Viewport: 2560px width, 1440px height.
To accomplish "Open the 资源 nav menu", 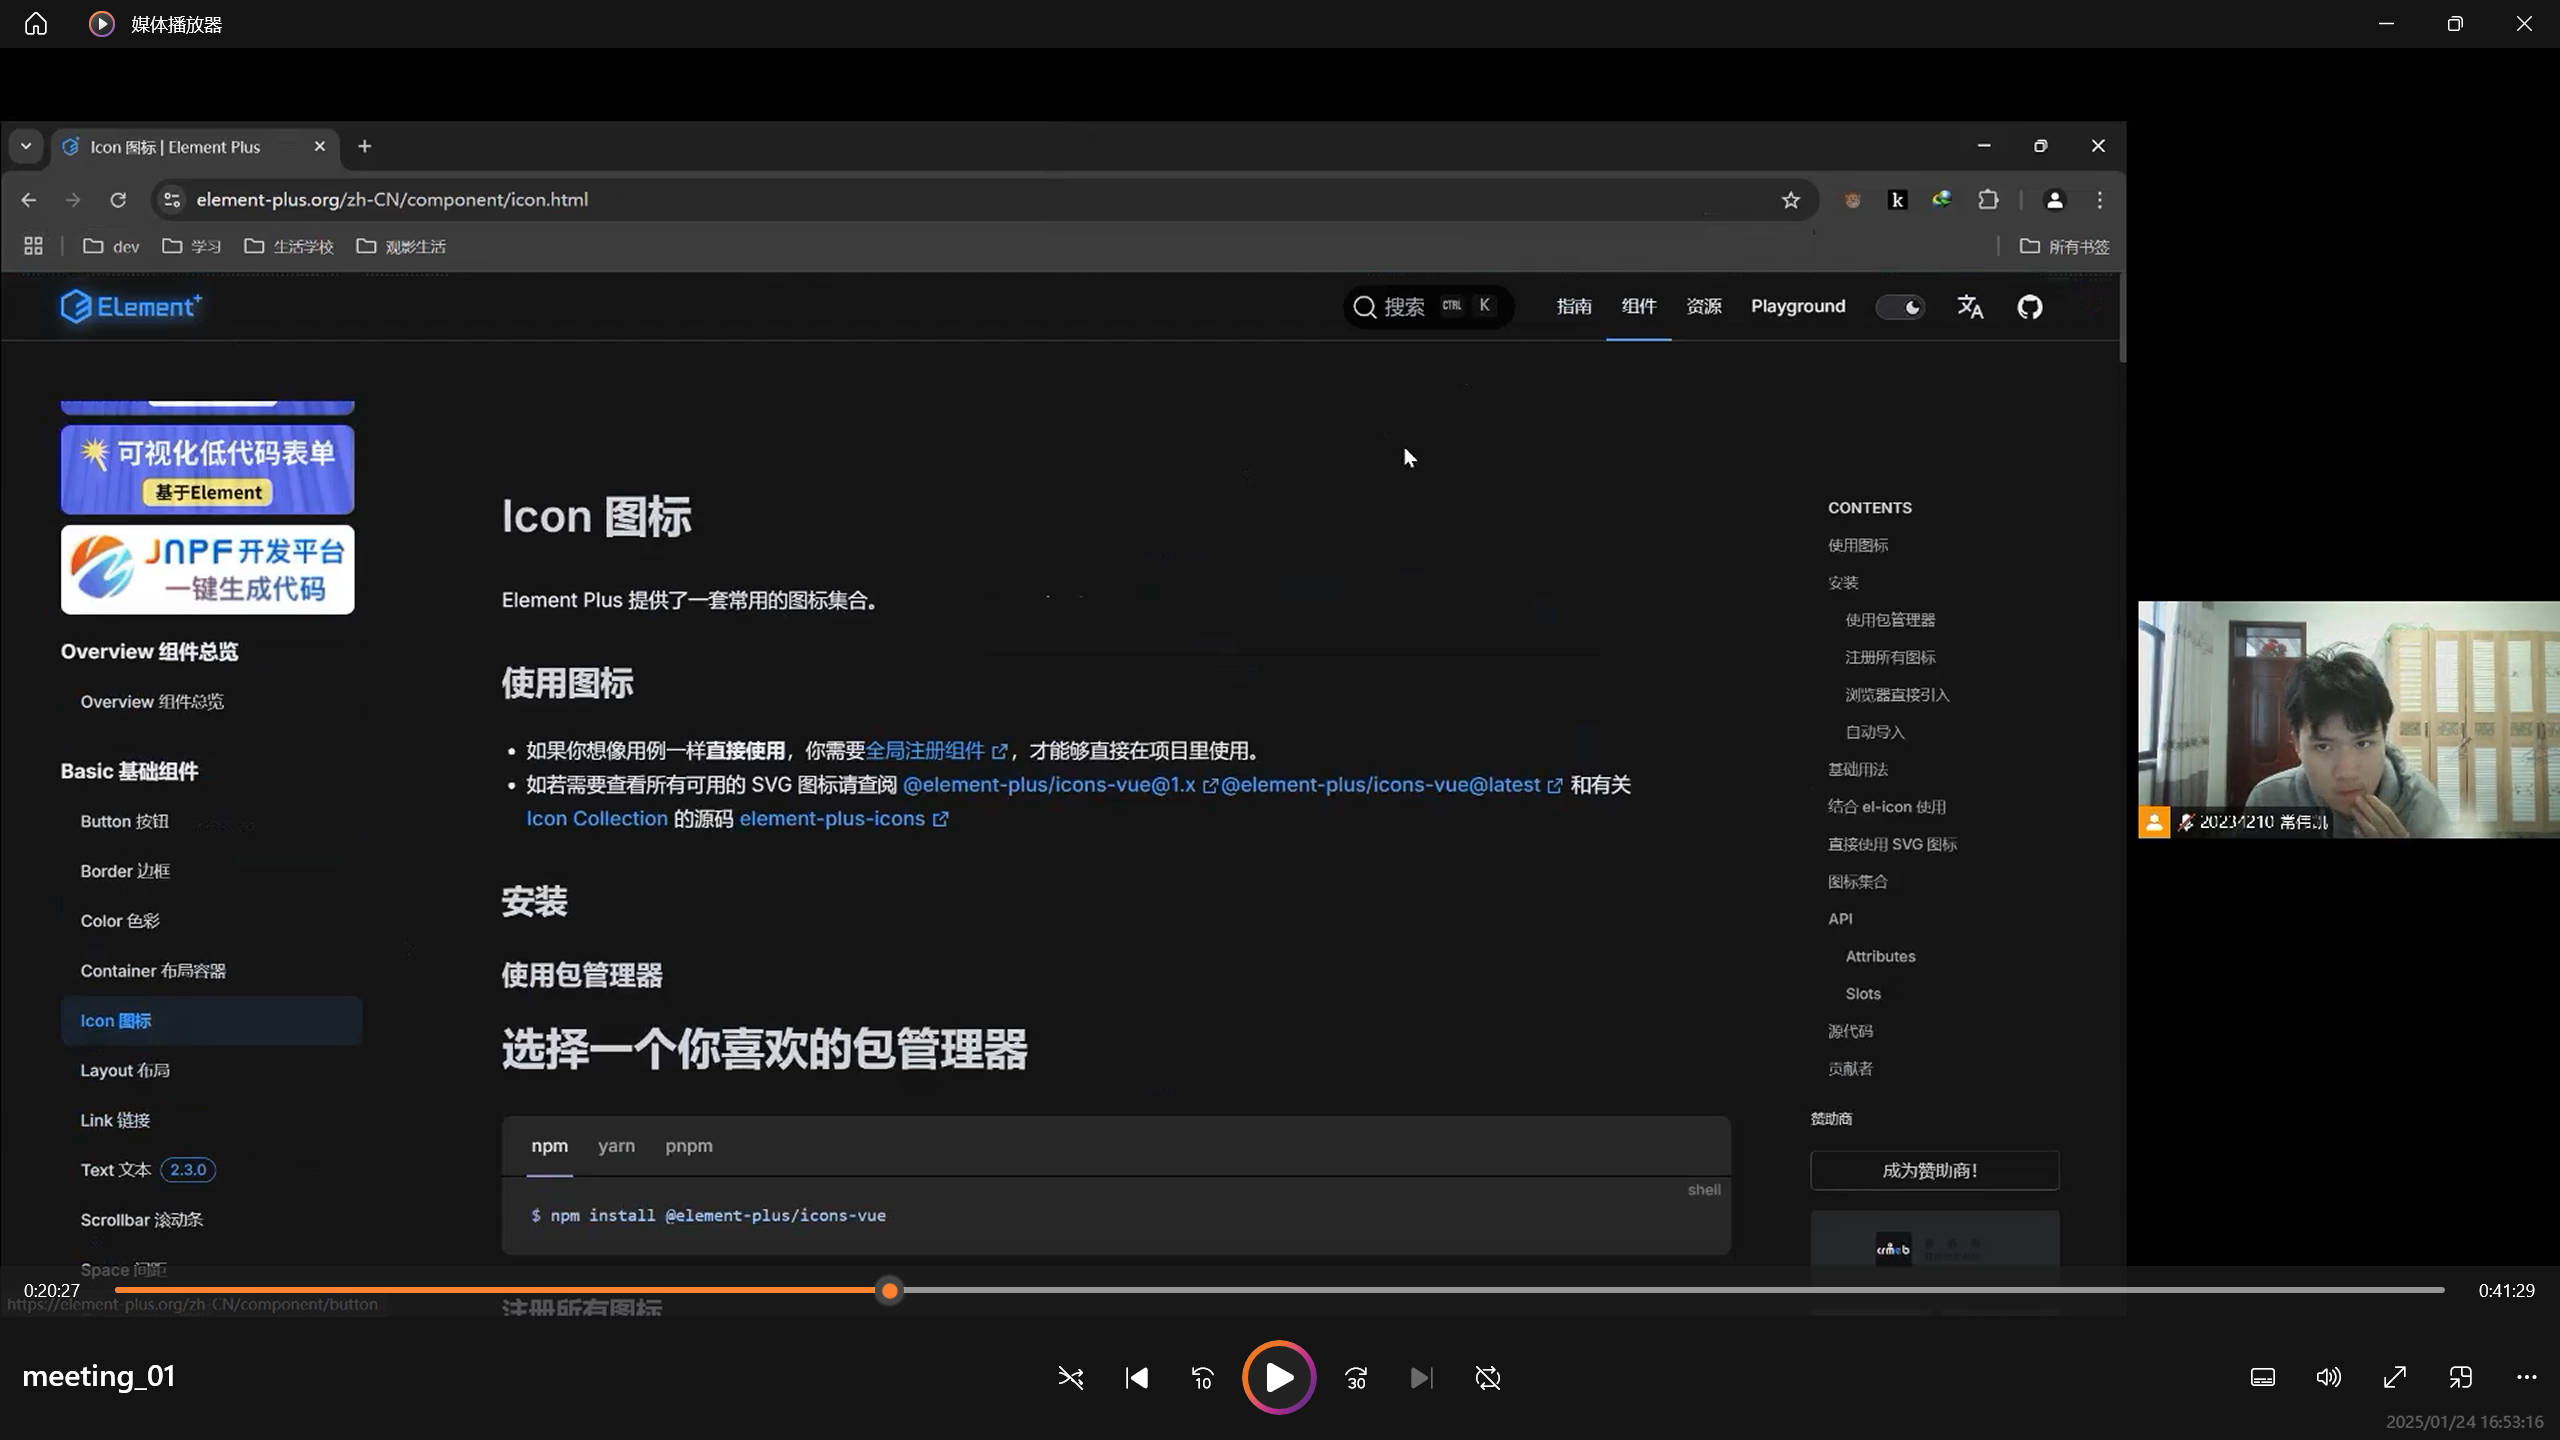I will (1704, 306).
